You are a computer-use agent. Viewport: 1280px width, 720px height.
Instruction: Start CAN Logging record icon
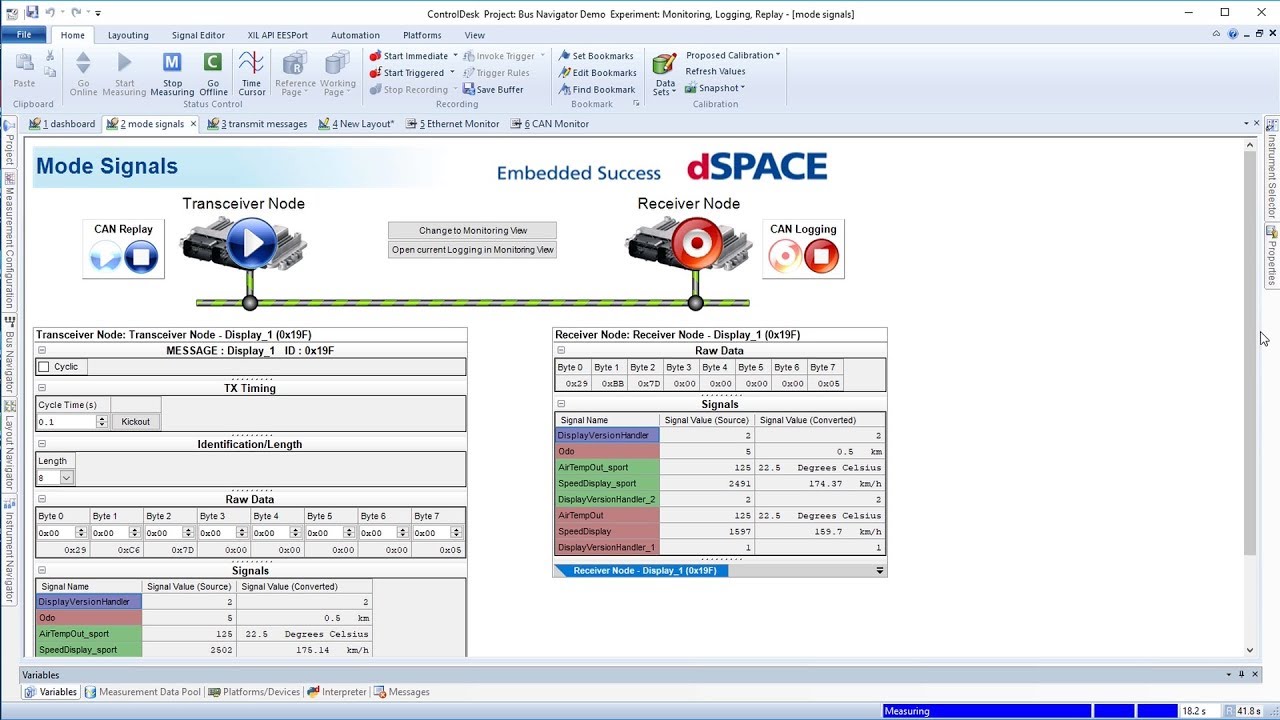[785, 257]
